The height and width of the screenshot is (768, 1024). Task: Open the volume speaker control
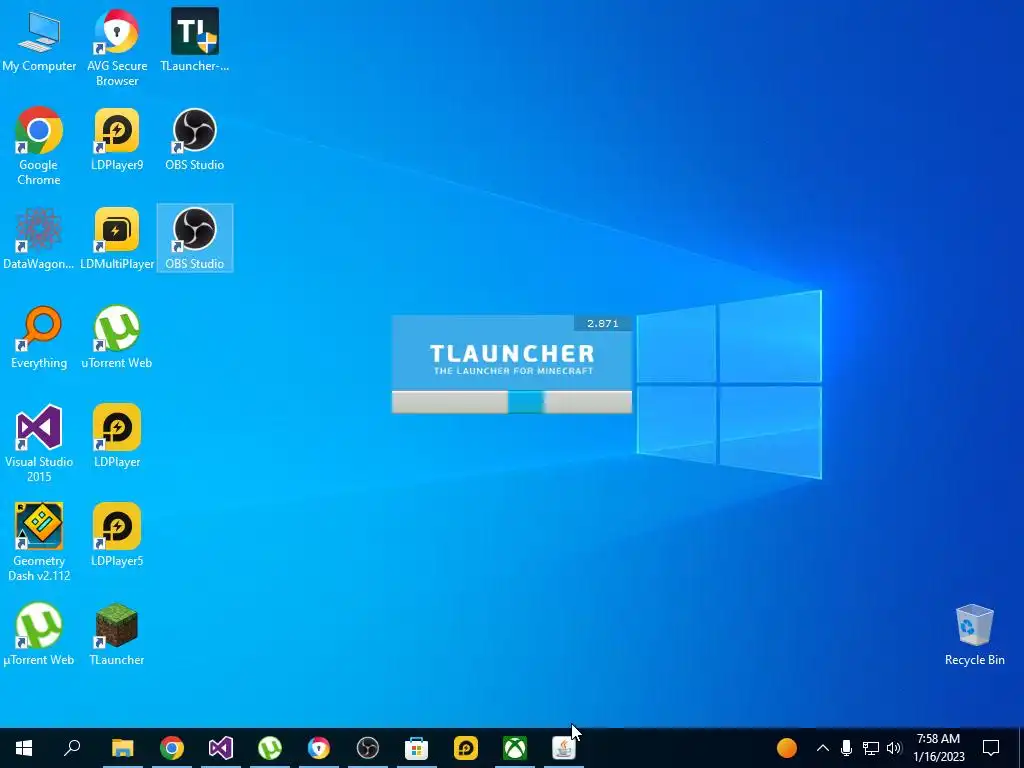coord(894,748)
